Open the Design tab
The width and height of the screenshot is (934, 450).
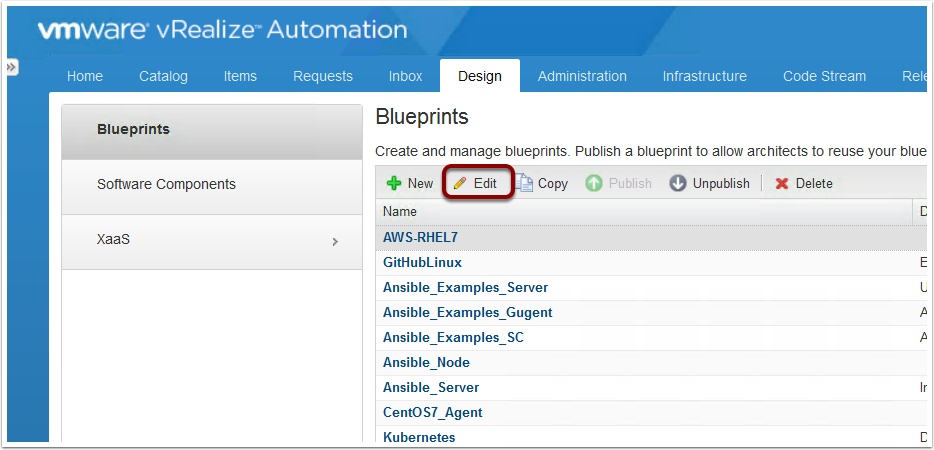click(480, 76)
